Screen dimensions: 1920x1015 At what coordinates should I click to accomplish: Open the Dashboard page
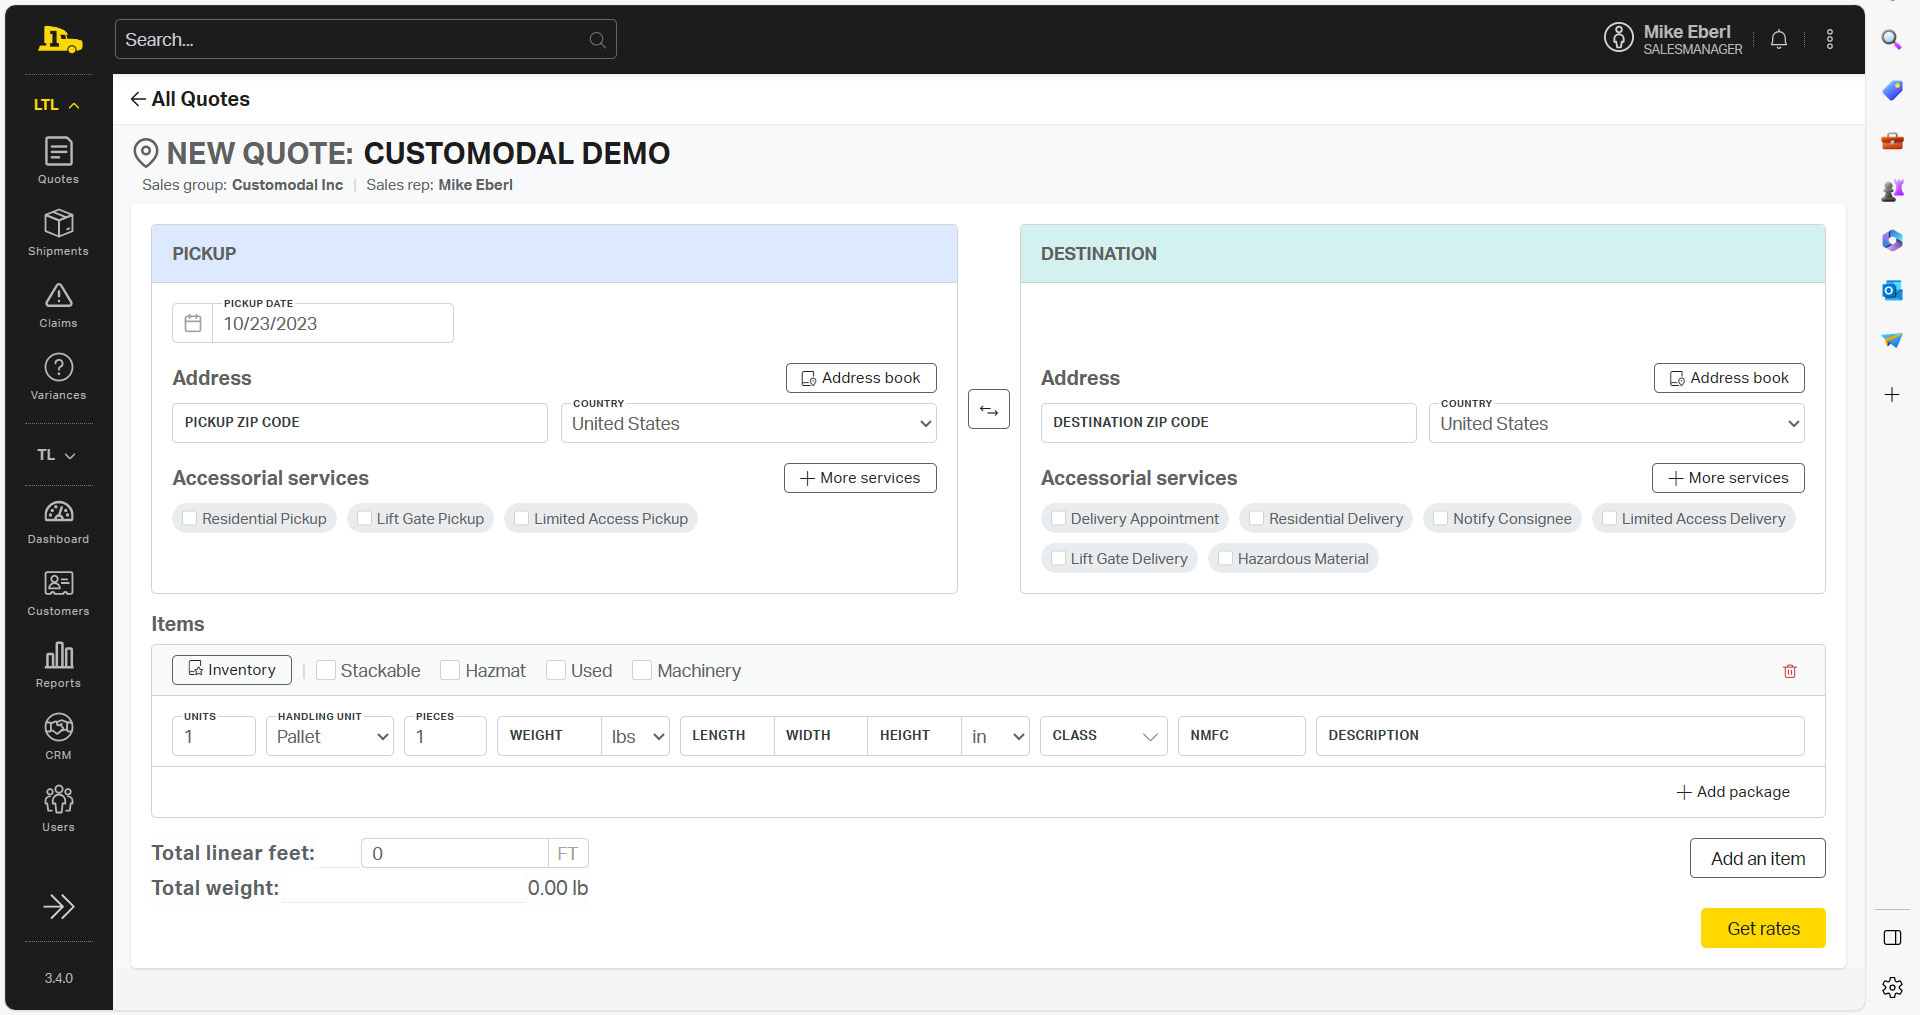coord(58,522)
